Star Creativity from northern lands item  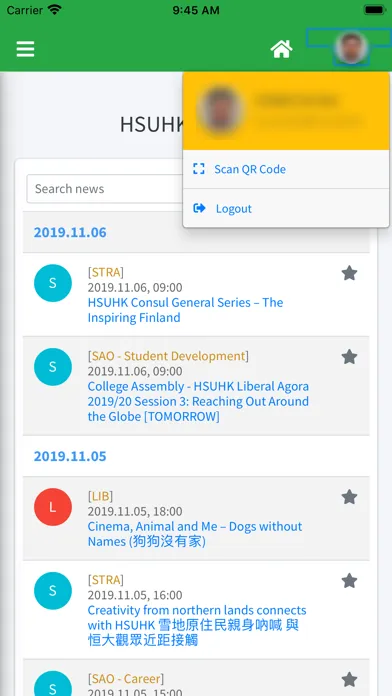point(349,581)
